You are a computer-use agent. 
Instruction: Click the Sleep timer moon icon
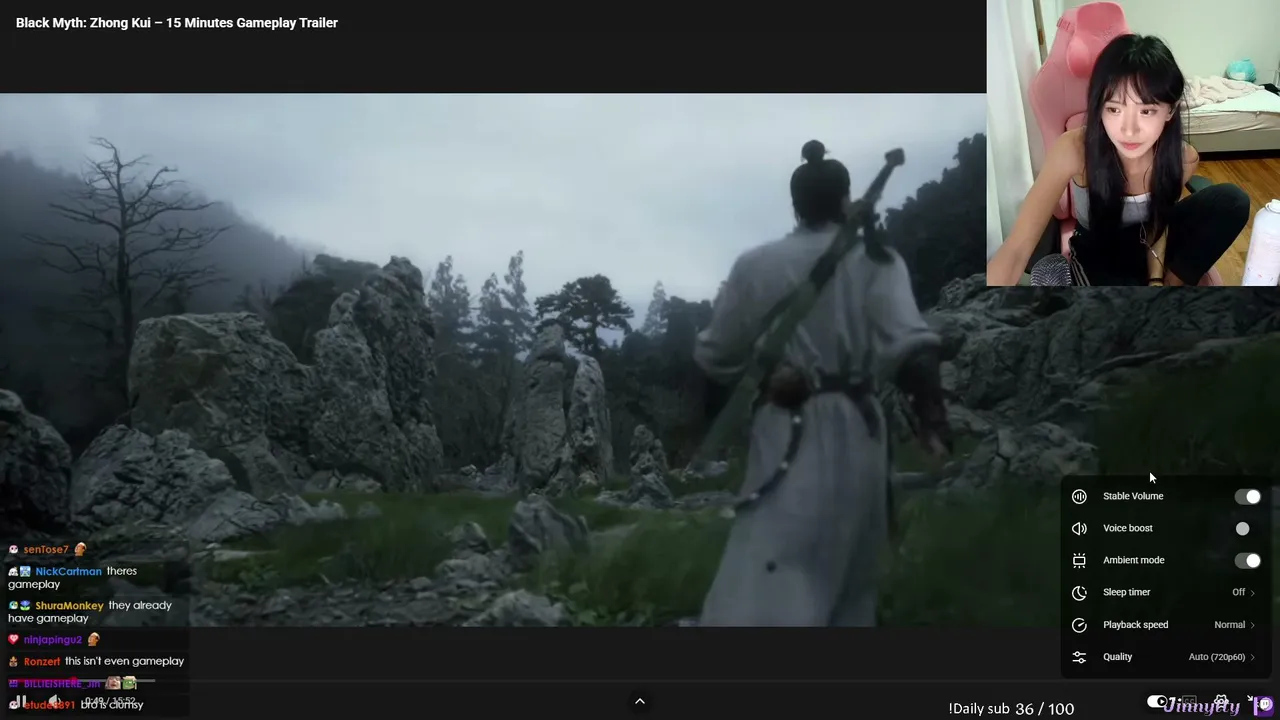coord(1079,593)
